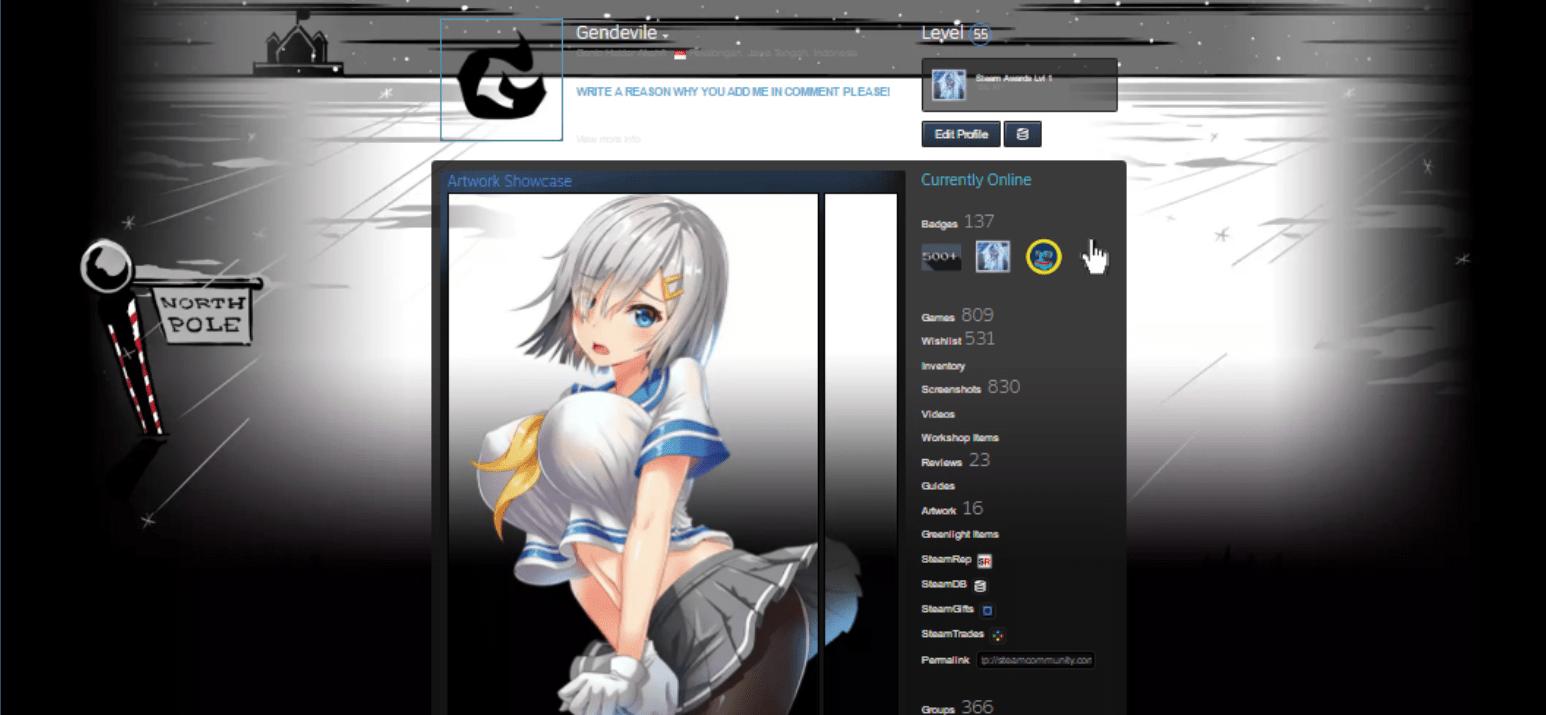Screen dimensions: 1546x715
Task: Expand the Gendevile username dropdown arrow
Action: pyautogui.click(x=665, y=37)
